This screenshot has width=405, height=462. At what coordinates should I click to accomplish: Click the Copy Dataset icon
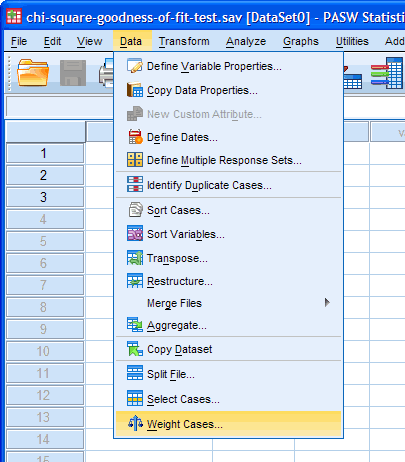135,349
